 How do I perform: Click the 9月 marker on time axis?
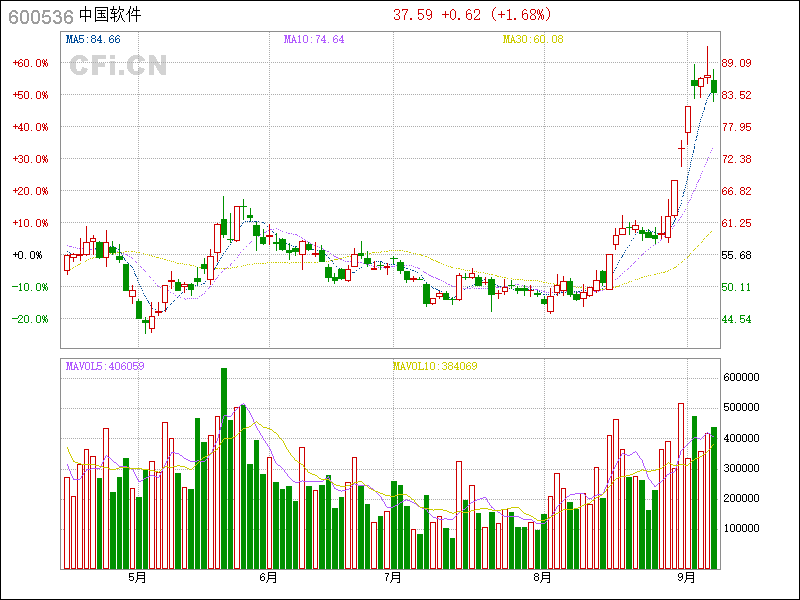tap(686, 577)
